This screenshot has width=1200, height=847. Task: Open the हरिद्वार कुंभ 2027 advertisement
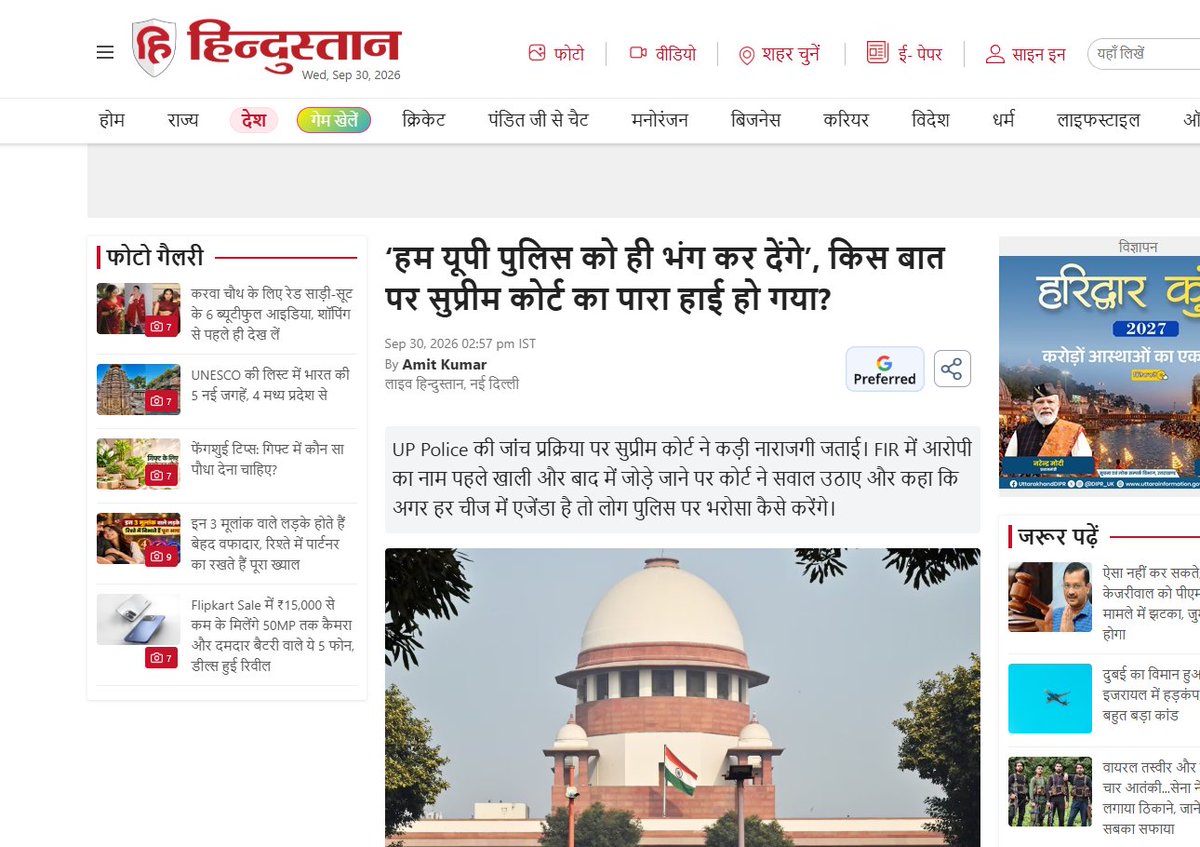(1099, 372)
